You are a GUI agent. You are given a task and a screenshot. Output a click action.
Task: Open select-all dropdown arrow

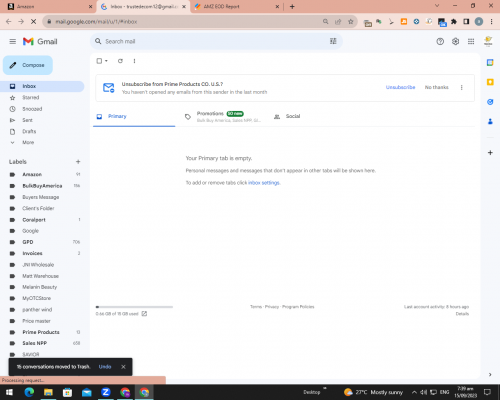(106, 61)
